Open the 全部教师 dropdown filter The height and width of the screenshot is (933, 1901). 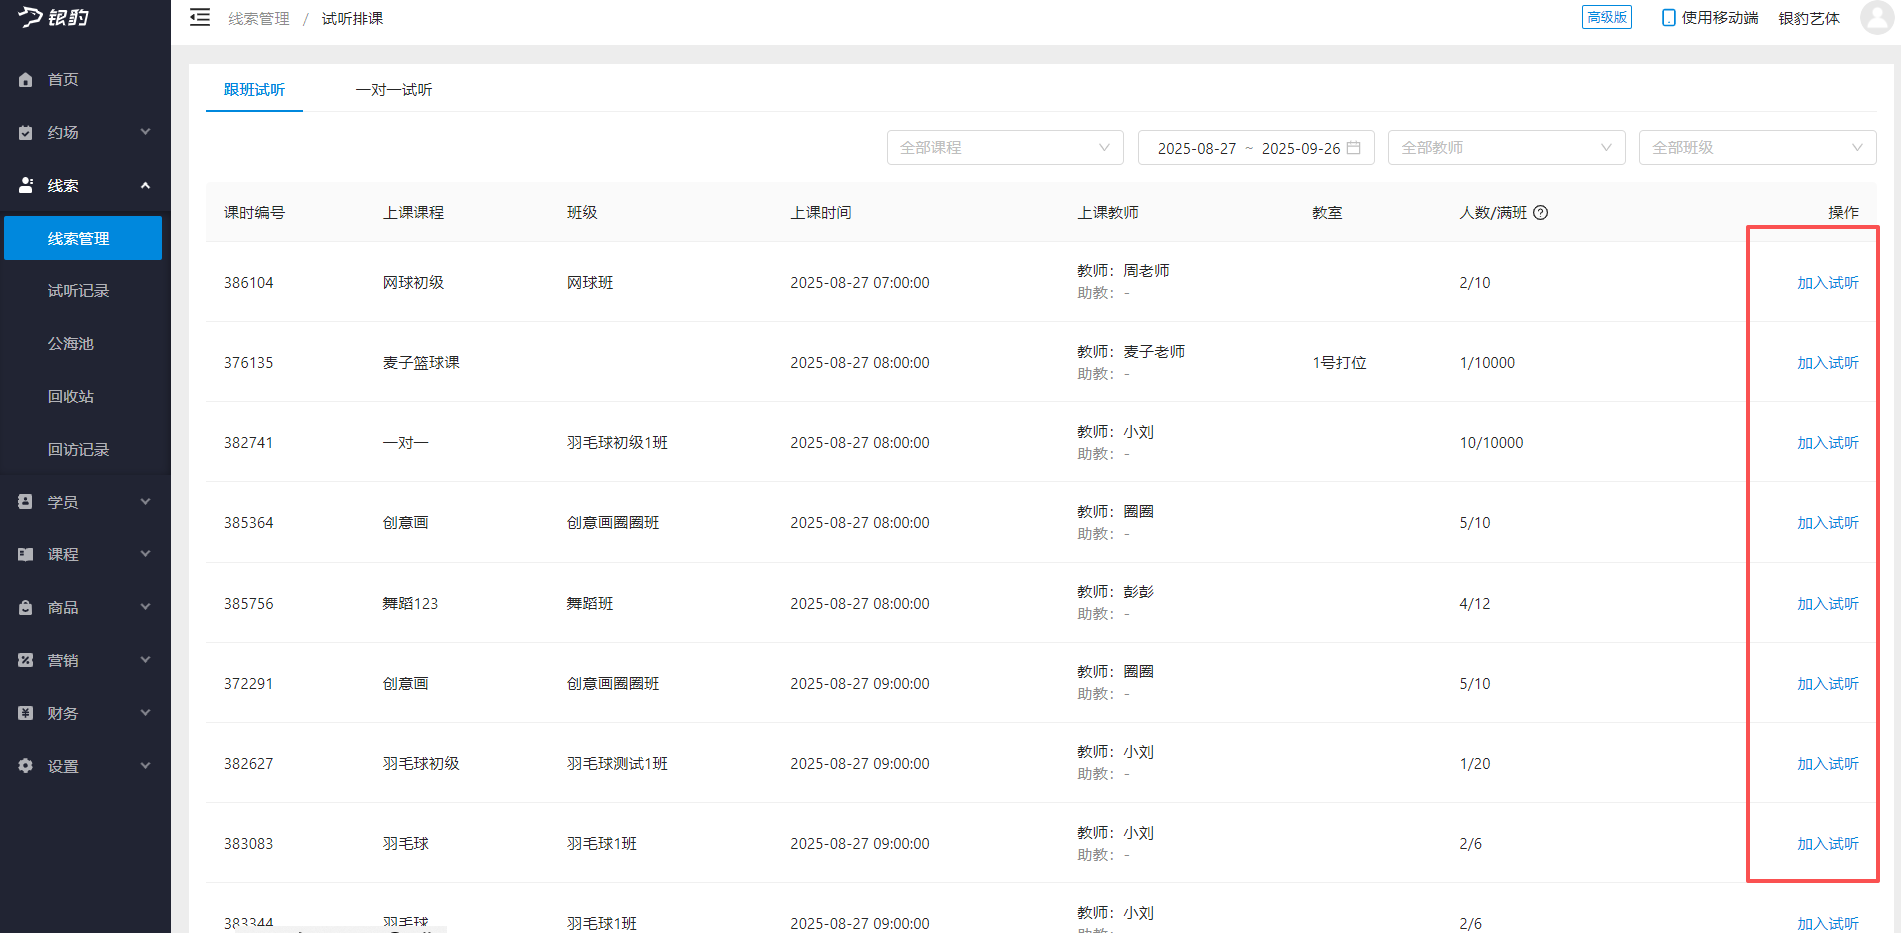point(1505,148)
